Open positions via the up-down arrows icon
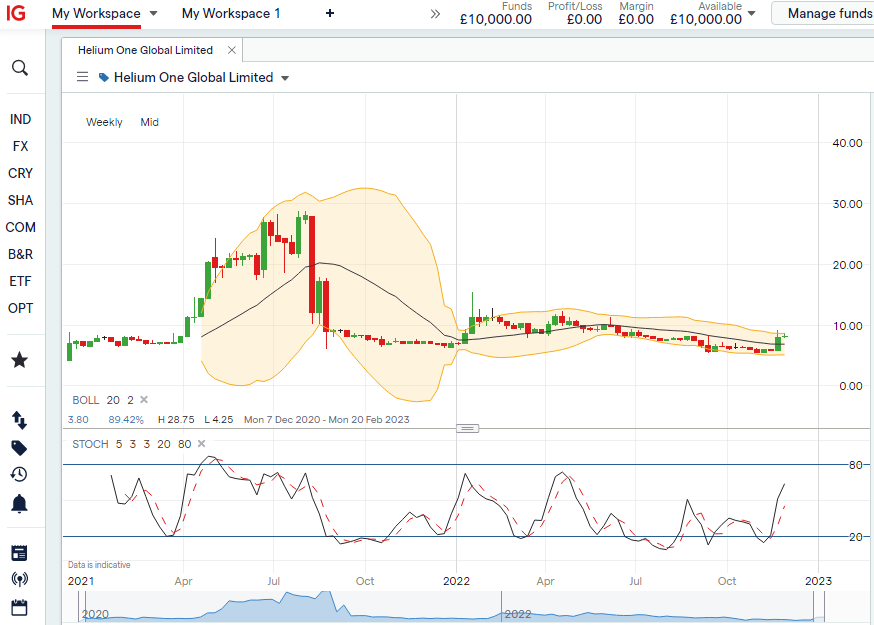The image size is (874, 625). [x=20, y=420]
